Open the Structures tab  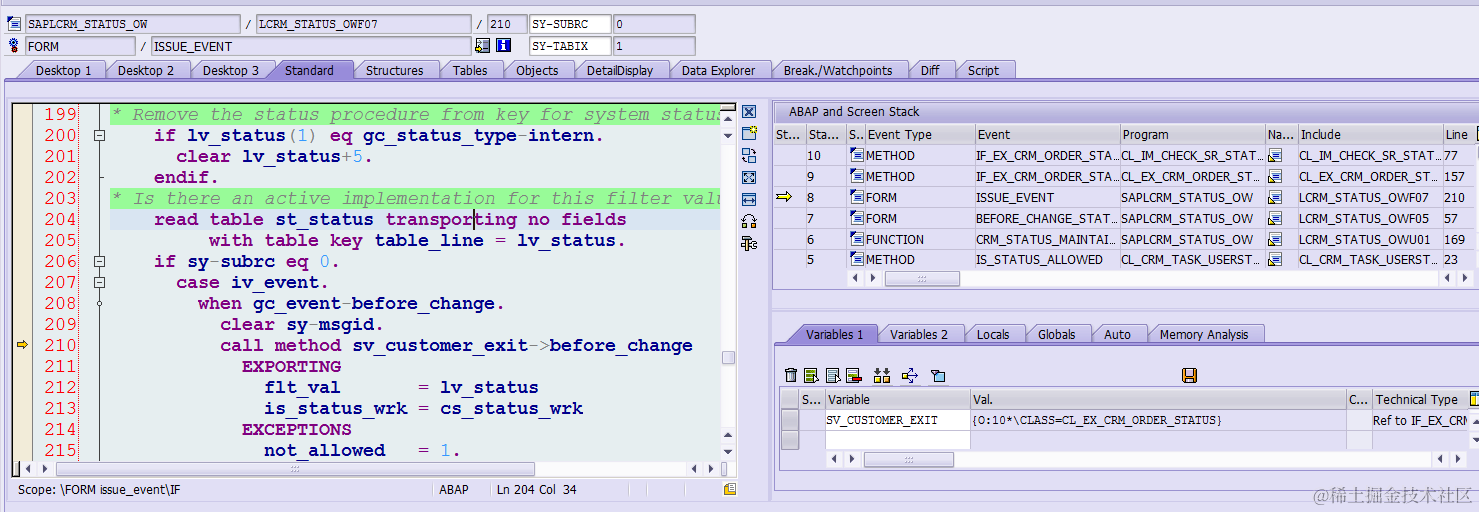(394, 70)
